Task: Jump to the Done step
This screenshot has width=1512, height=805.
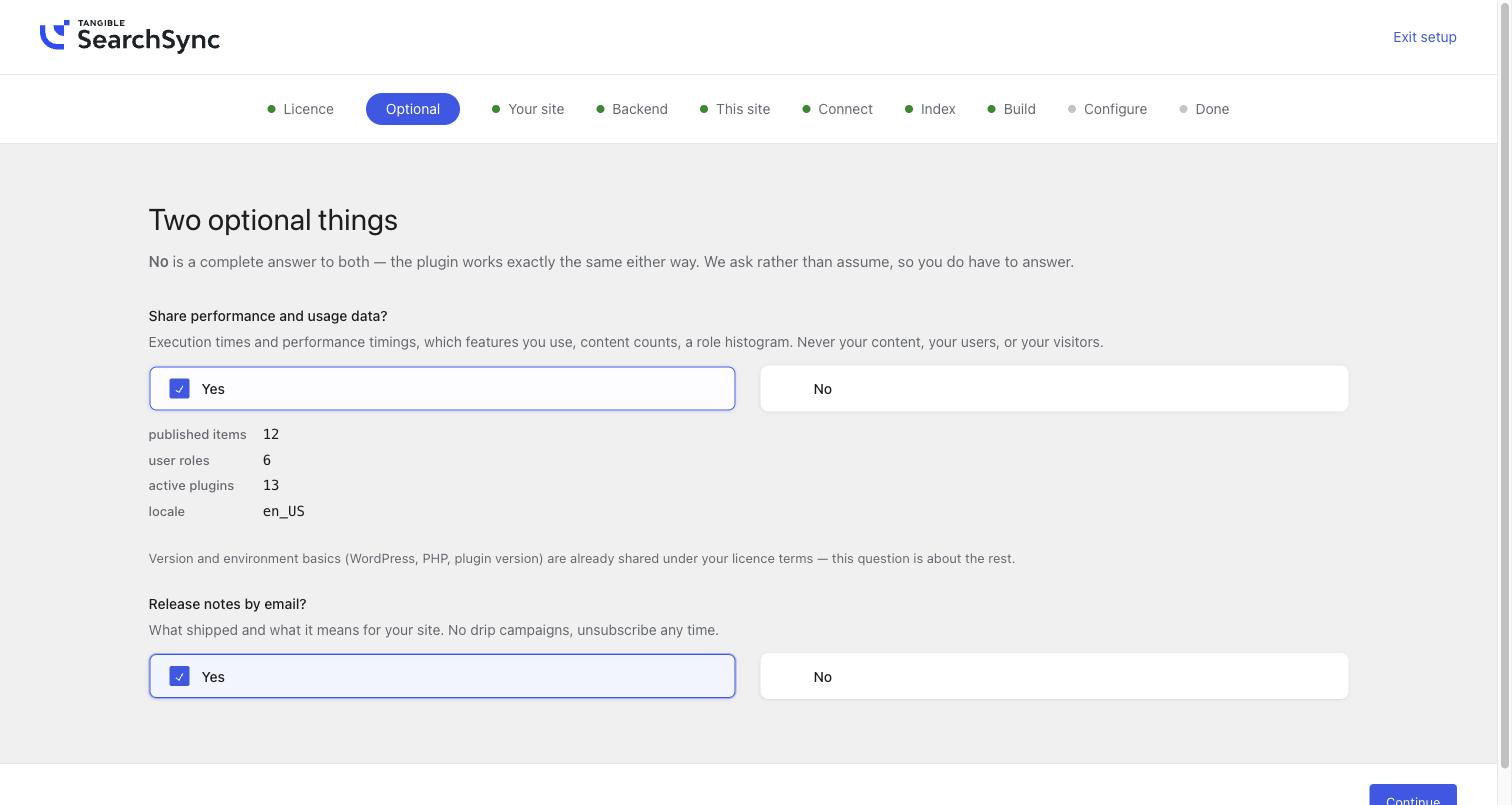Action: [x=1204, y=109]
